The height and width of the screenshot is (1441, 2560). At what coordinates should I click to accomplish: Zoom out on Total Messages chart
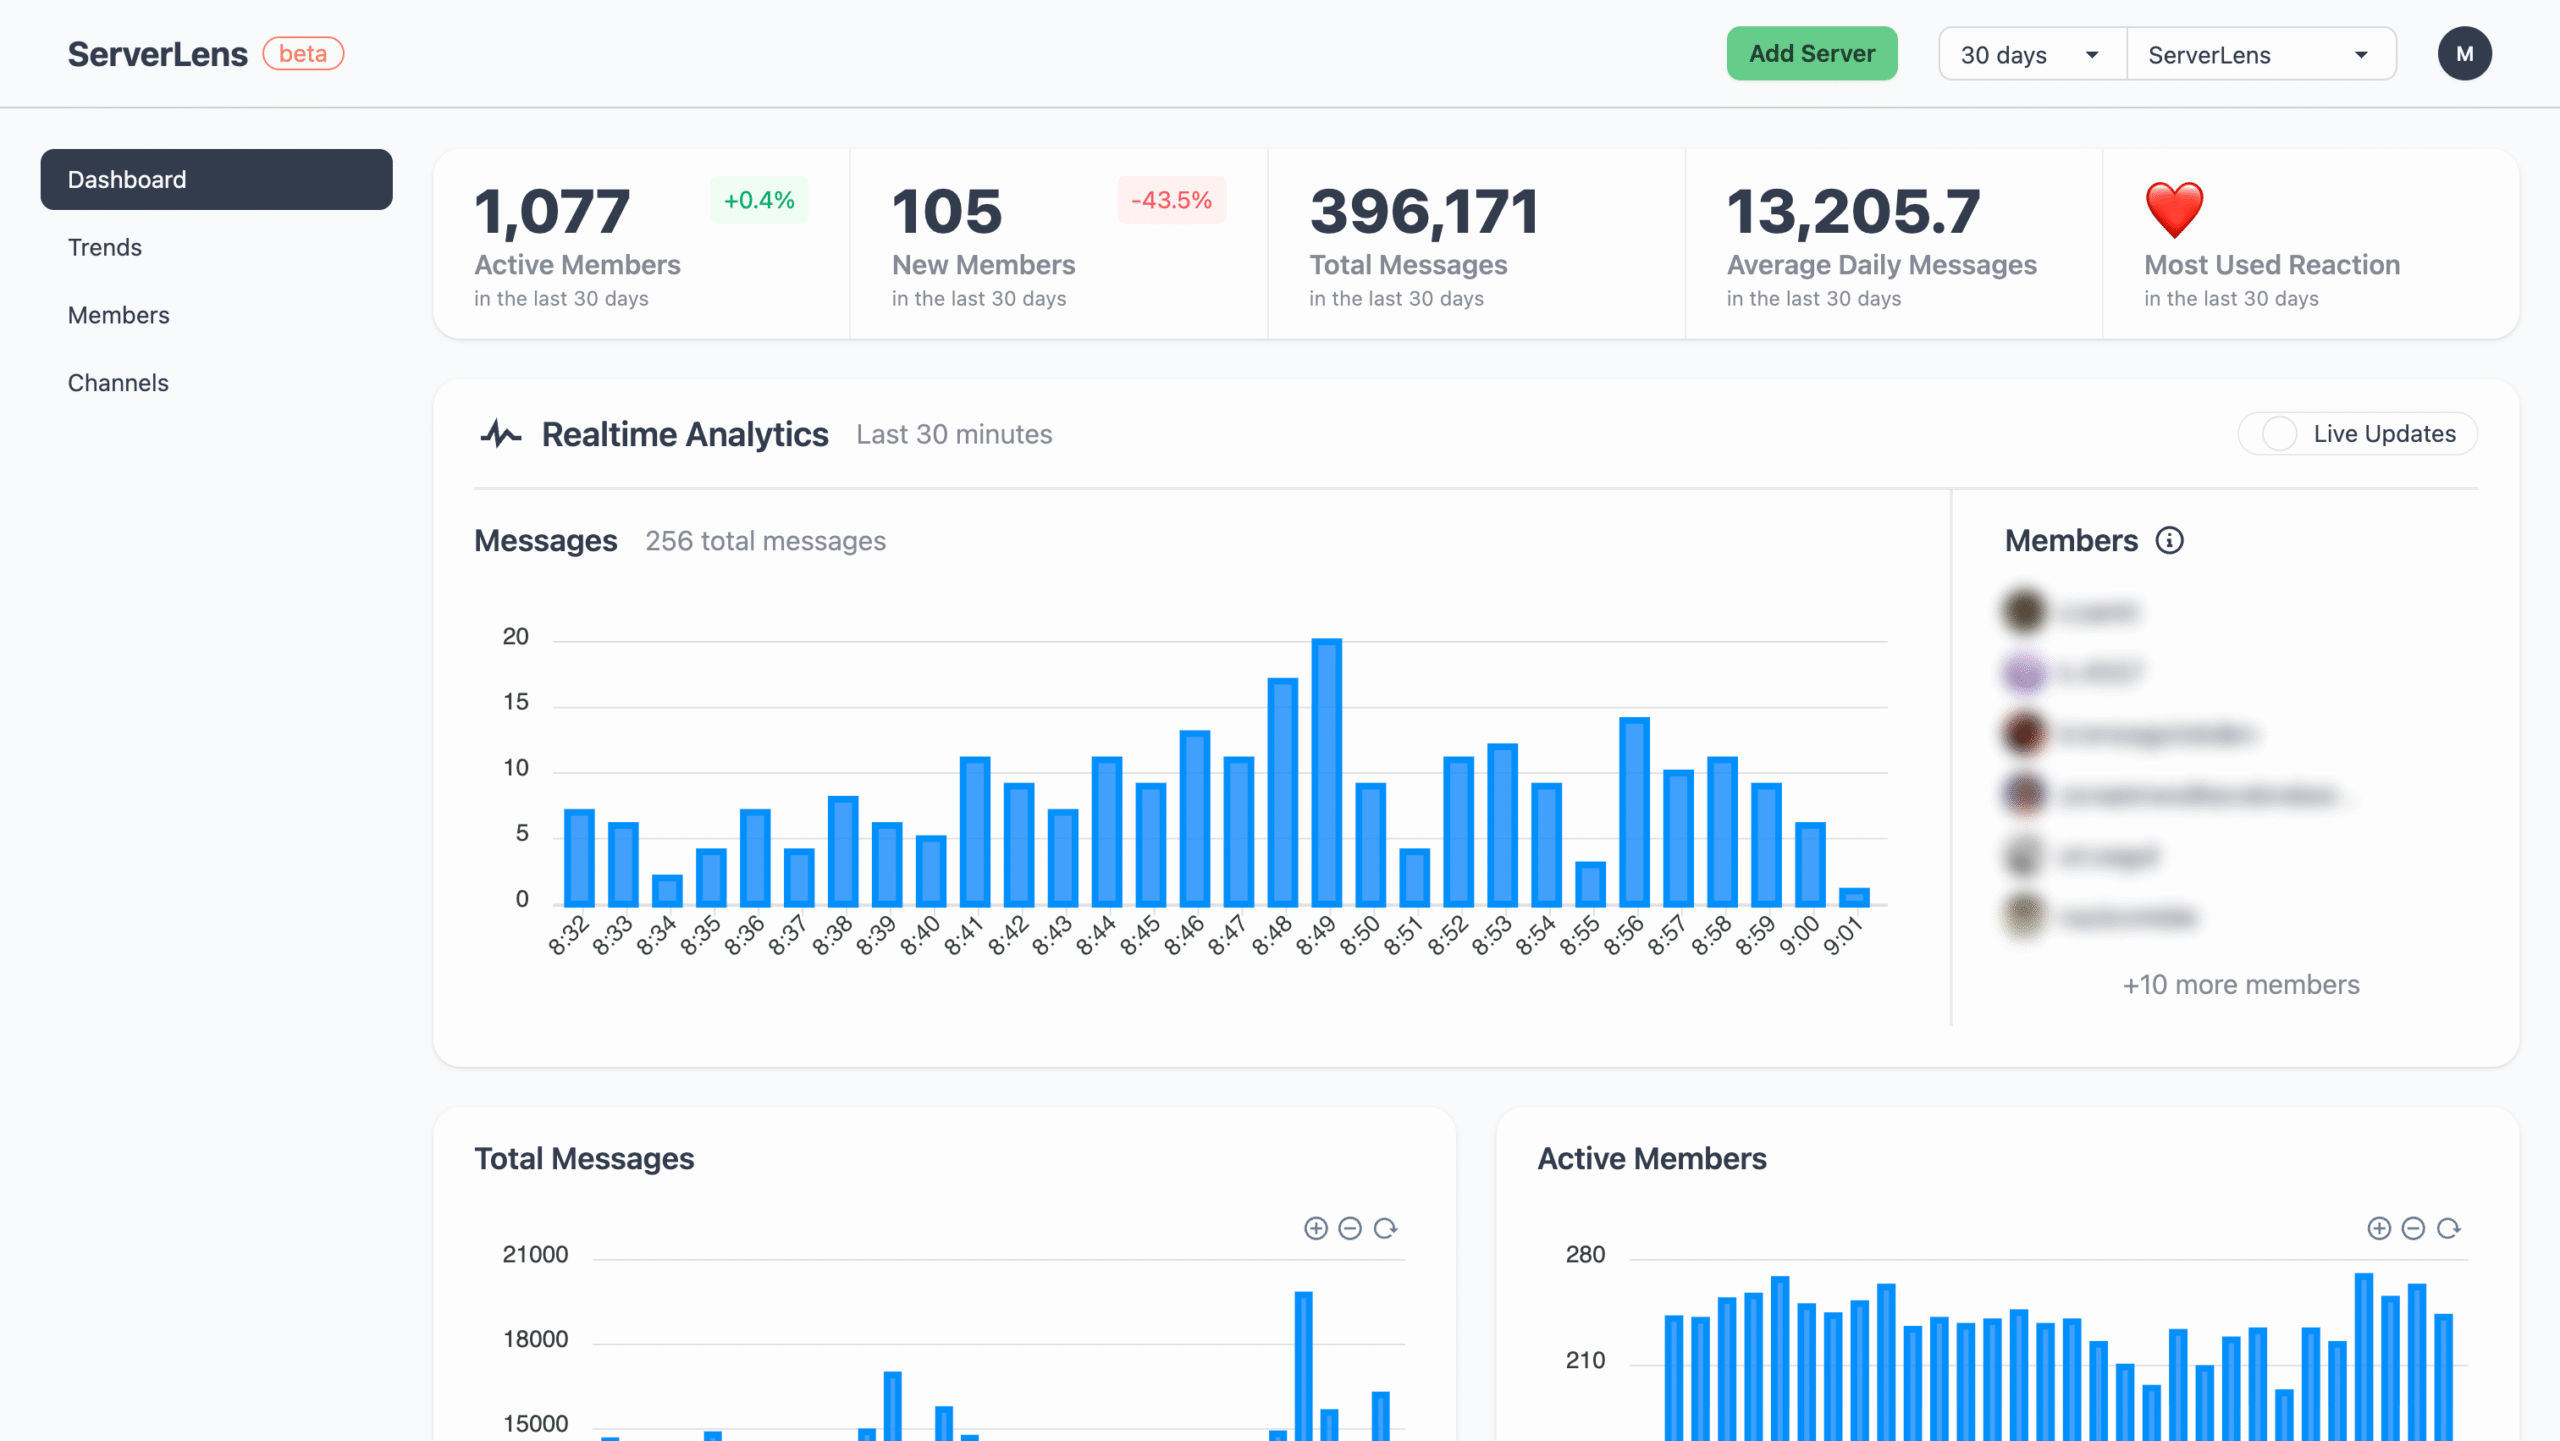(x=1350, y=1228)
